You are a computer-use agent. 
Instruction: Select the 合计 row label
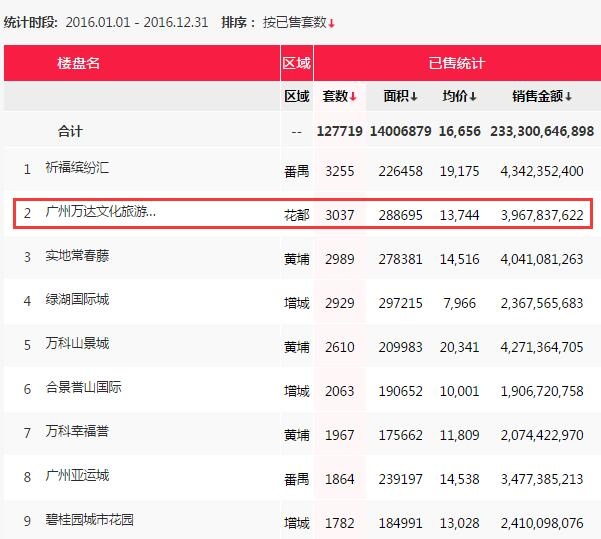pyautogui.click(x=70, y=131)
